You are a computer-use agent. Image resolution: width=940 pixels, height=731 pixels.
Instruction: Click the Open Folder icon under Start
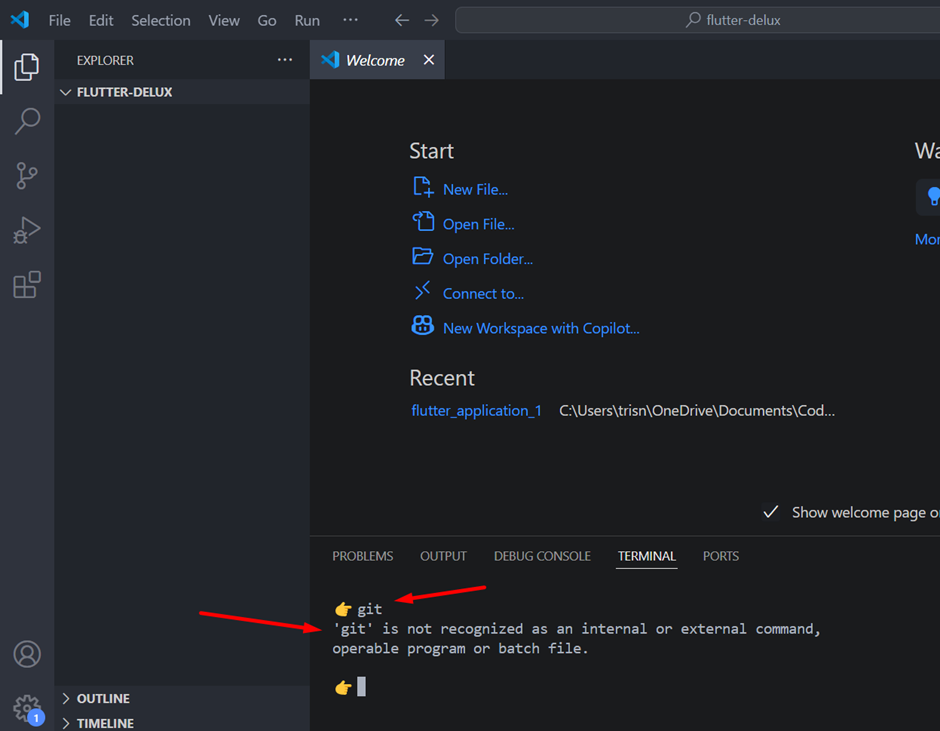click(x=423, y=257)
